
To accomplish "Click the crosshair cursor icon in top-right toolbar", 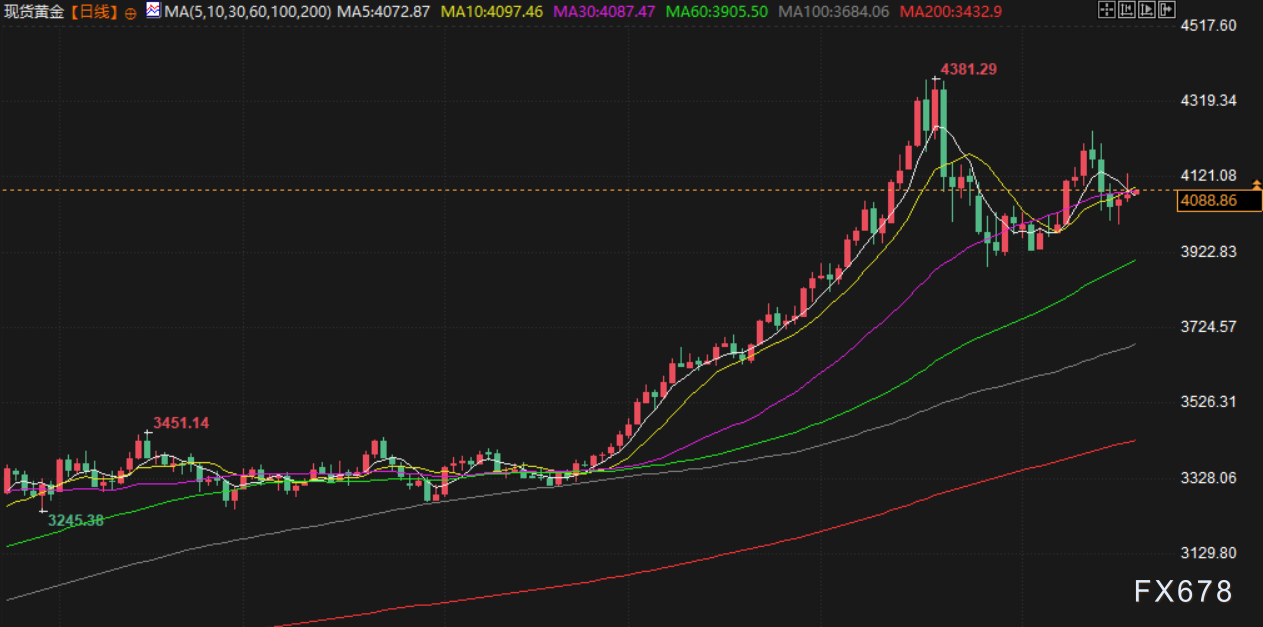I will 1106,11.
